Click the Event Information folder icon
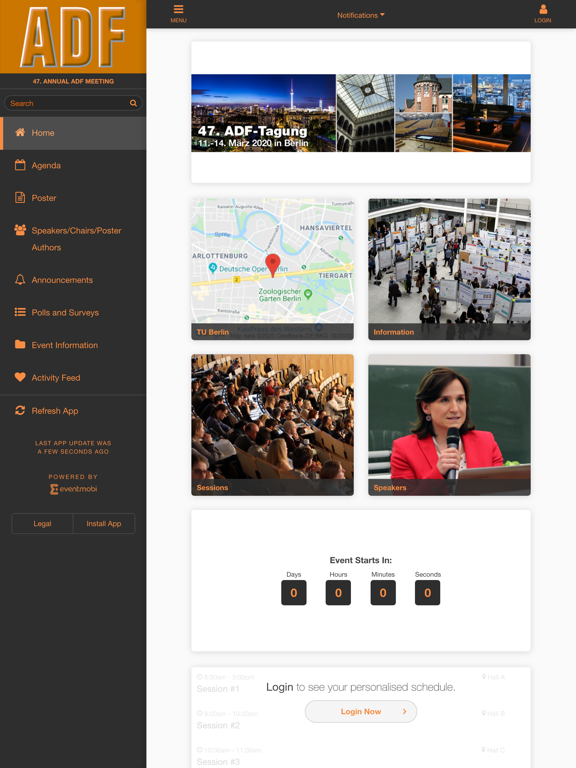576x768 pixels. point(20,344)
